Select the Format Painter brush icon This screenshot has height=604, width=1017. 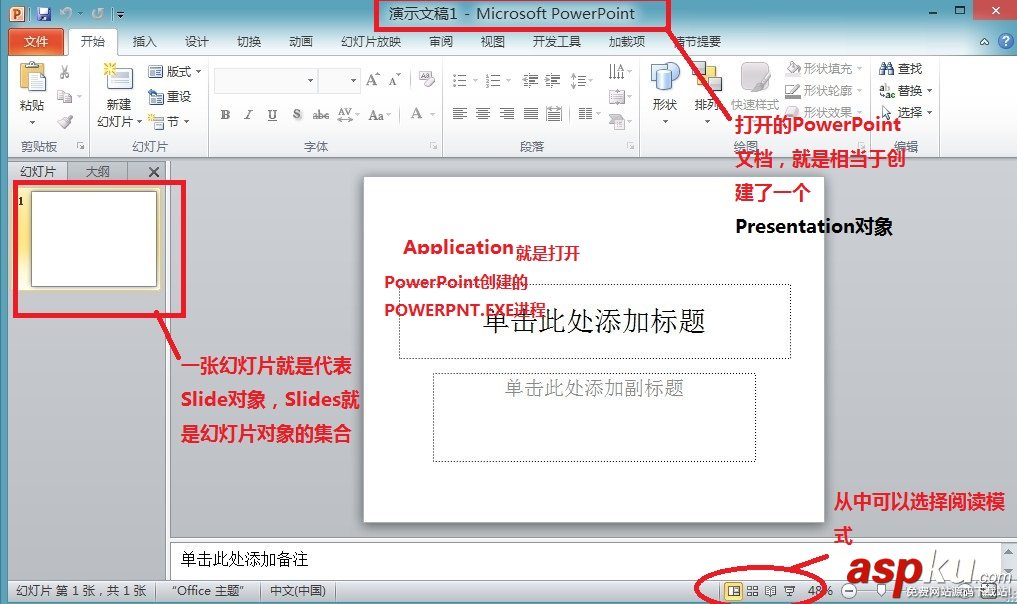[x=64, y=121]
